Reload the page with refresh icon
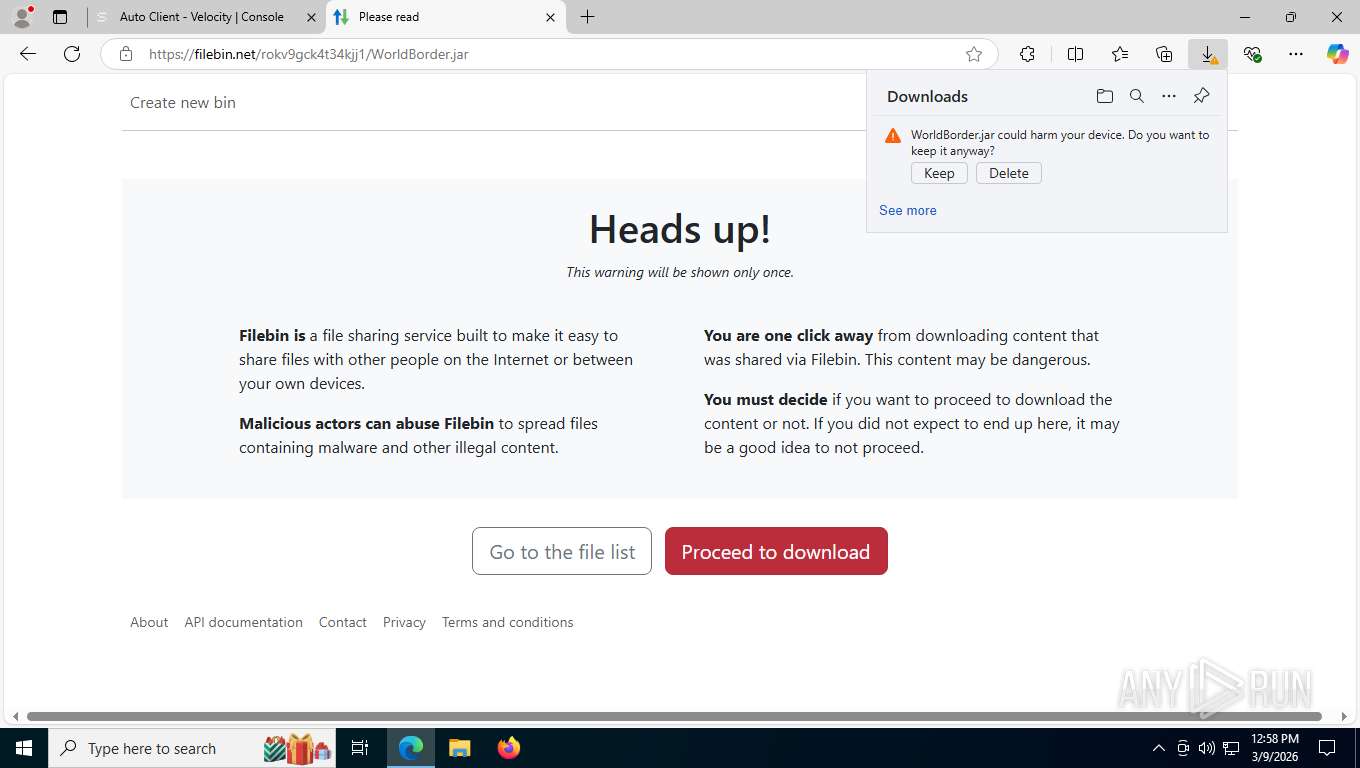This screenshot has height=768, width=1360. 72,54
